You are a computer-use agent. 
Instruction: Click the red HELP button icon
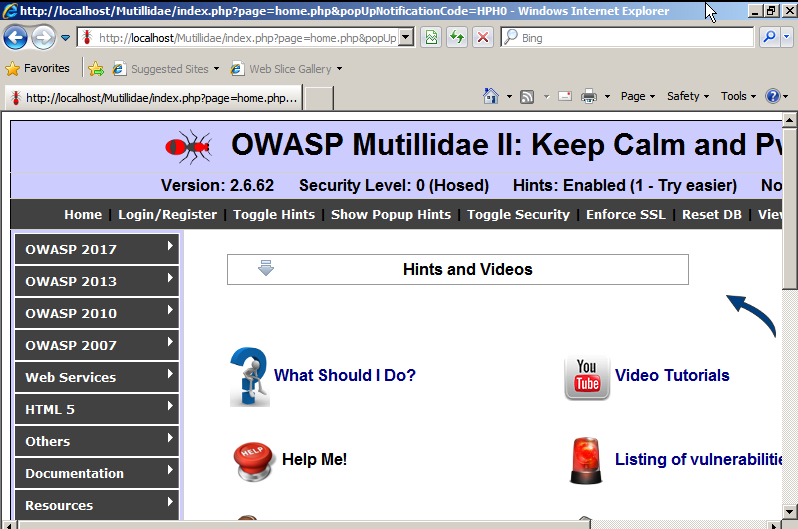(253, 461)
